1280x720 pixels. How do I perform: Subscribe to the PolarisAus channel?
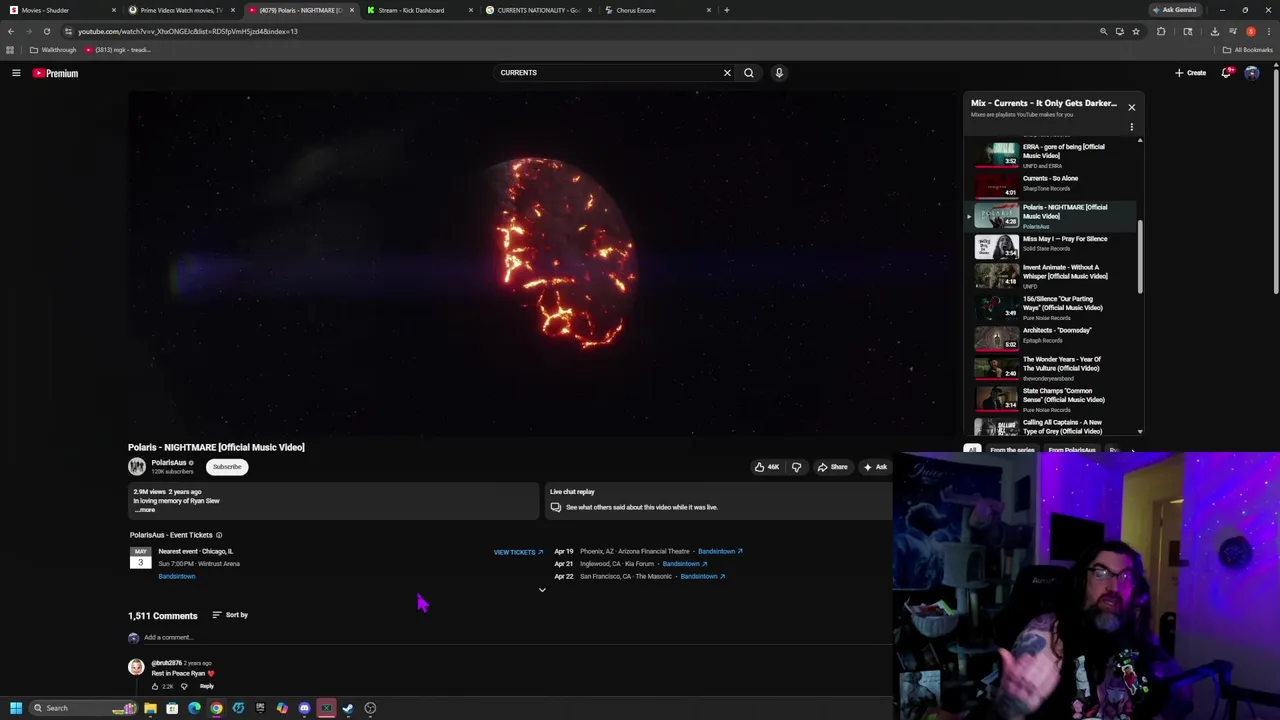(x=227, y=467)
